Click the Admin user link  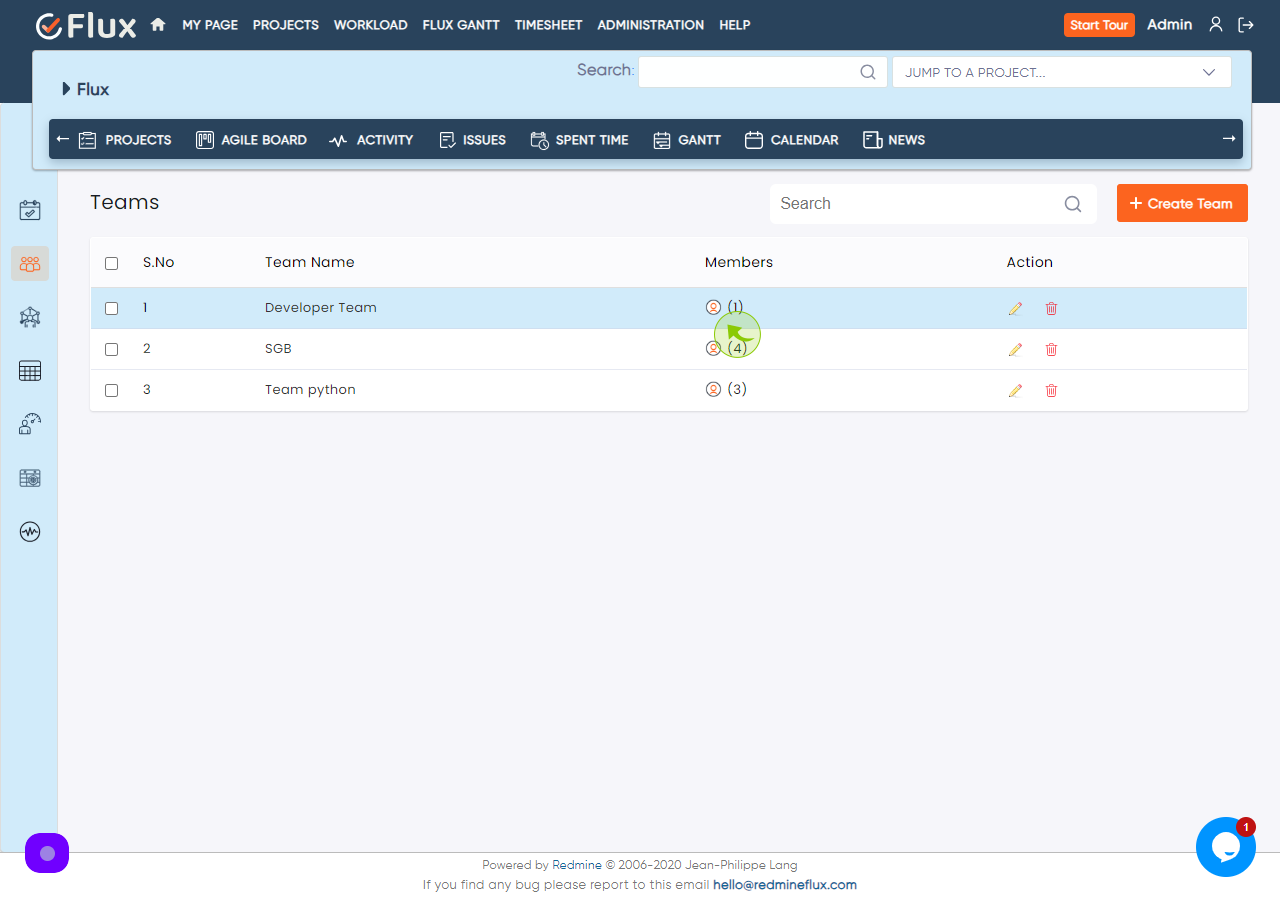[x=1169, y=25]
